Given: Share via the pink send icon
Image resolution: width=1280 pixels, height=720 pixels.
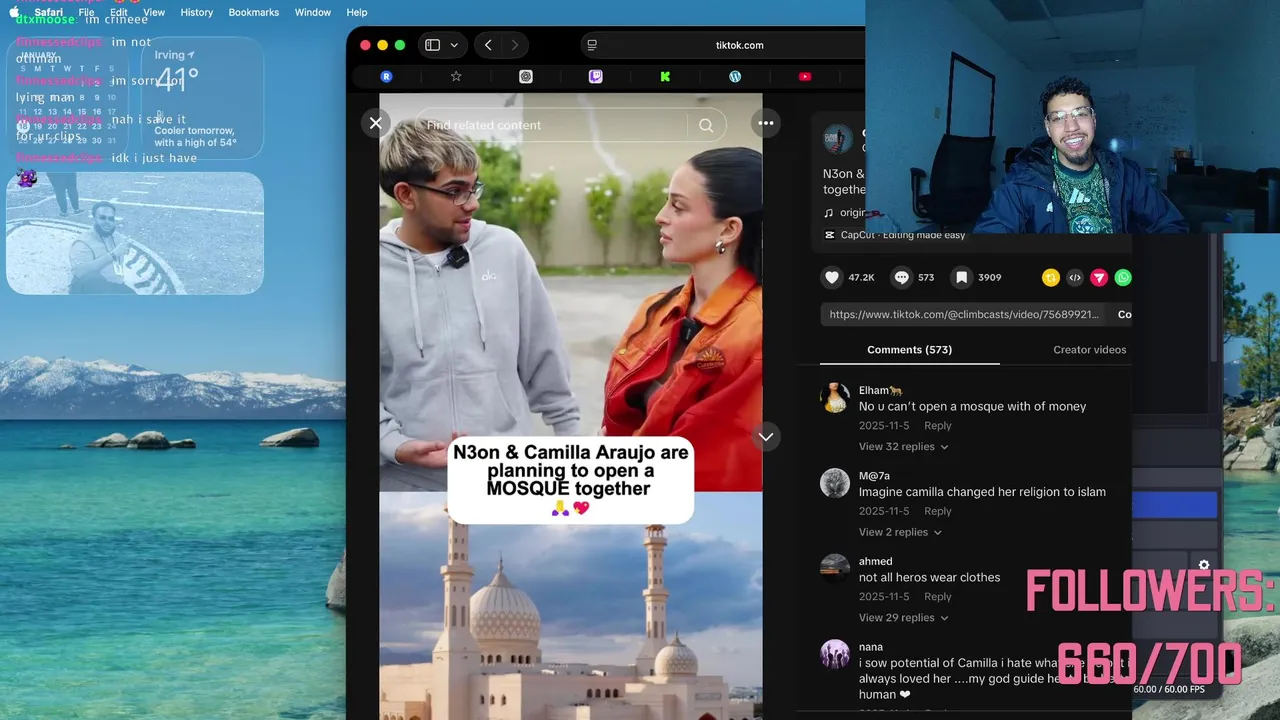Looking at the screenshot, I should point(1099,278).
